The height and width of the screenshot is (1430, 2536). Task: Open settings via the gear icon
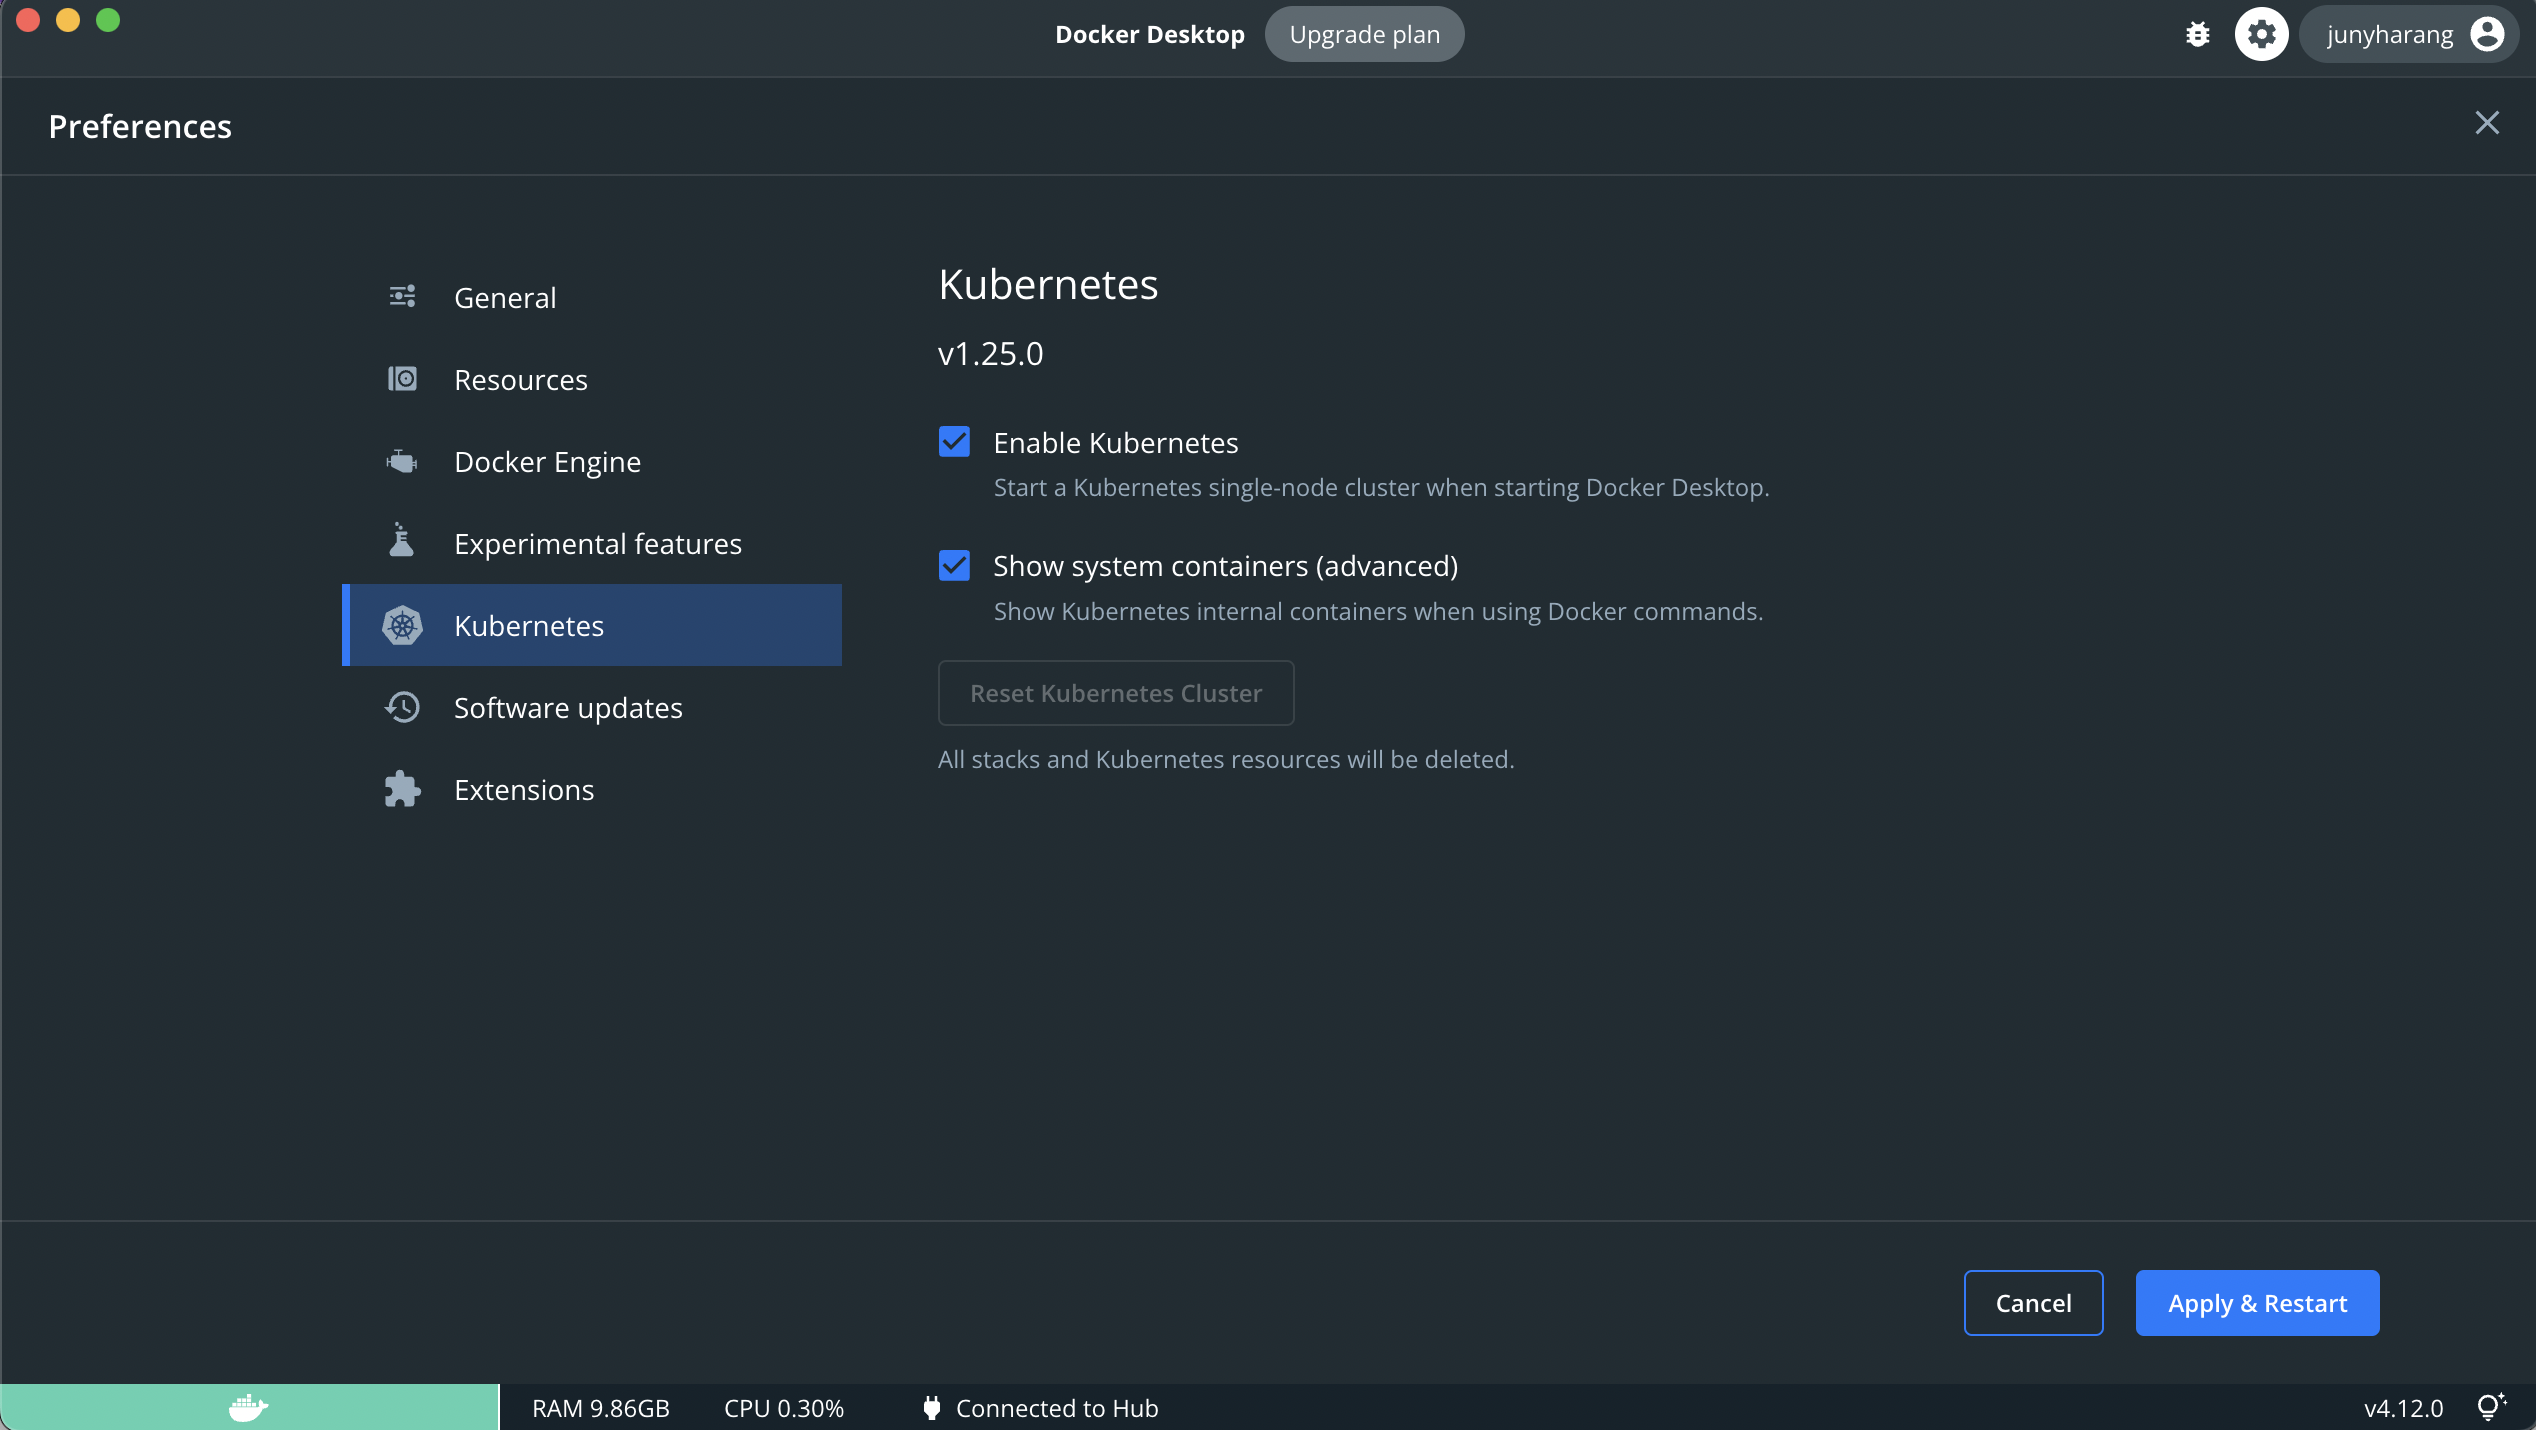point(2261,35)
